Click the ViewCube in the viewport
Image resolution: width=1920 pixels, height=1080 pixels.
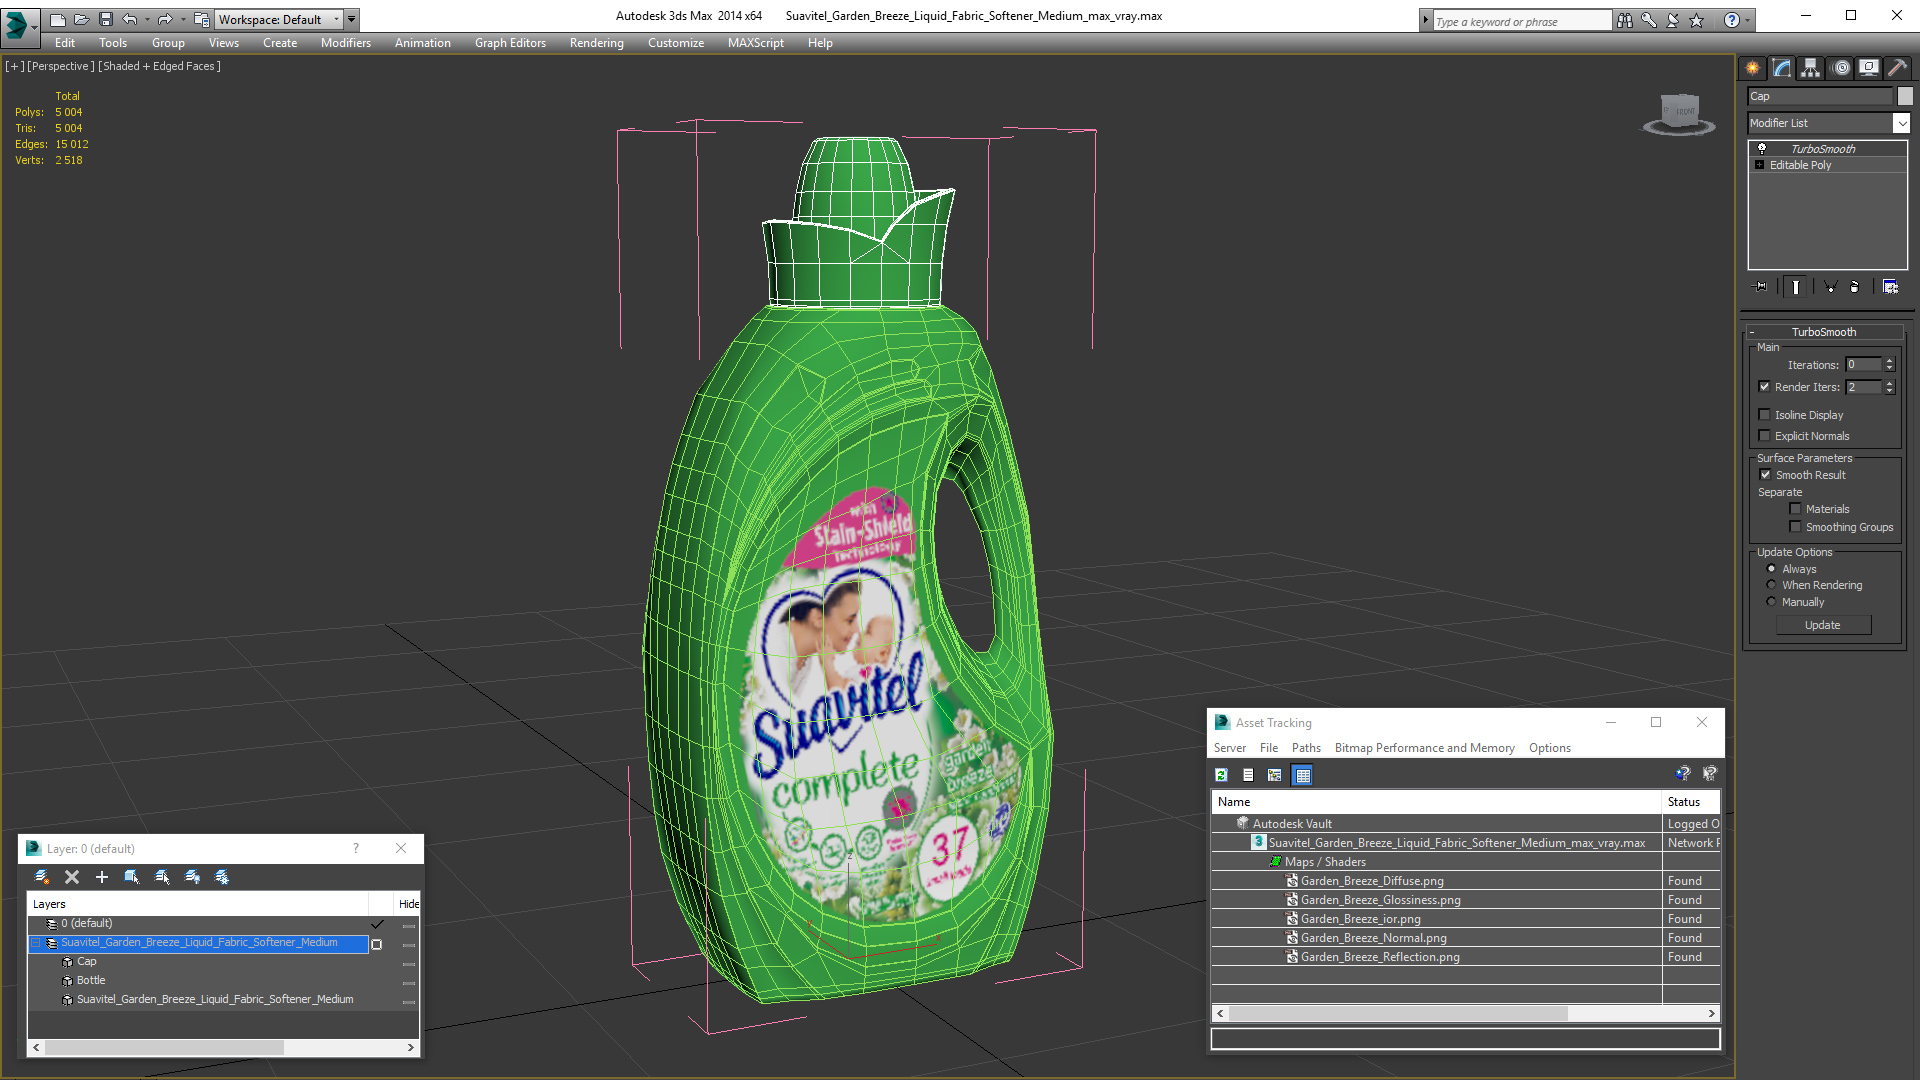tap(1680, 114)
